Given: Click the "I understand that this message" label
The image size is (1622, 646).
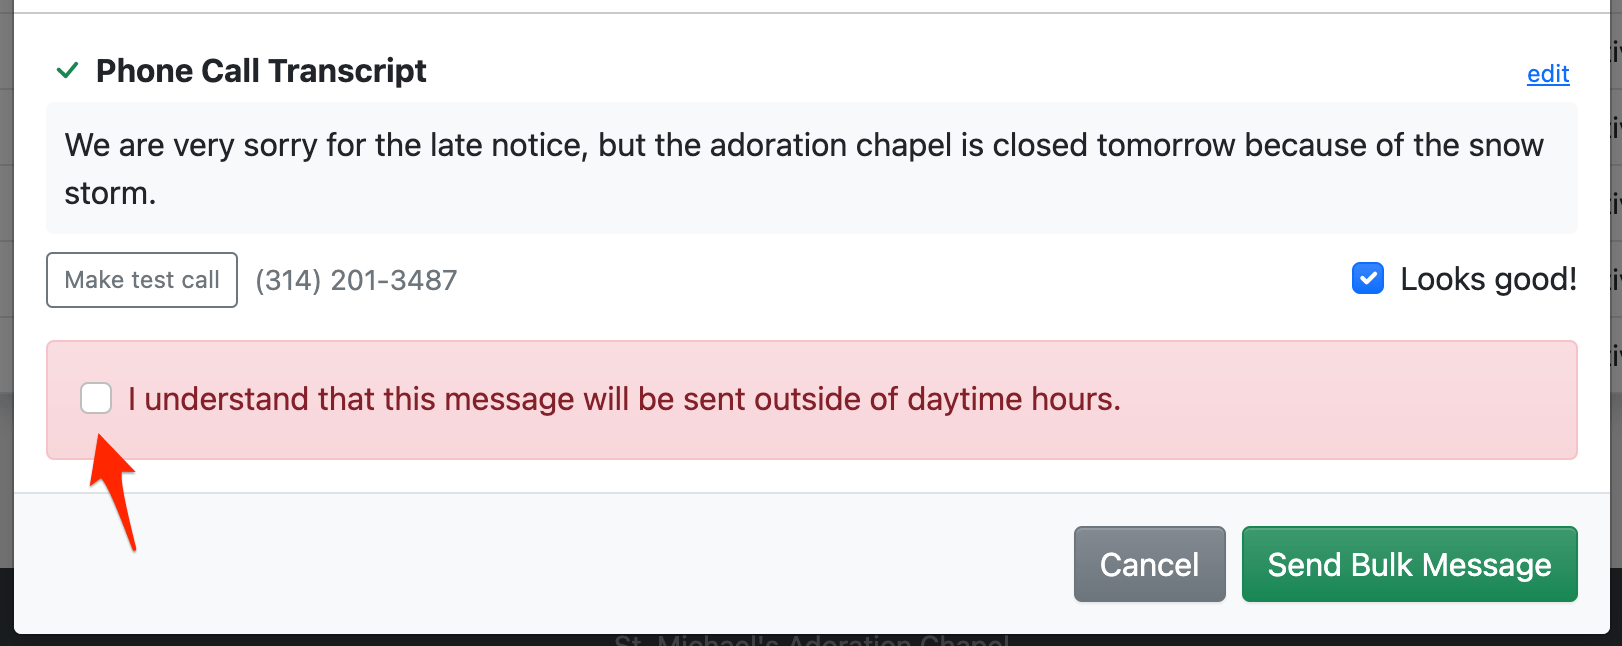Looking at the screenshot, I should coord(624,399).
